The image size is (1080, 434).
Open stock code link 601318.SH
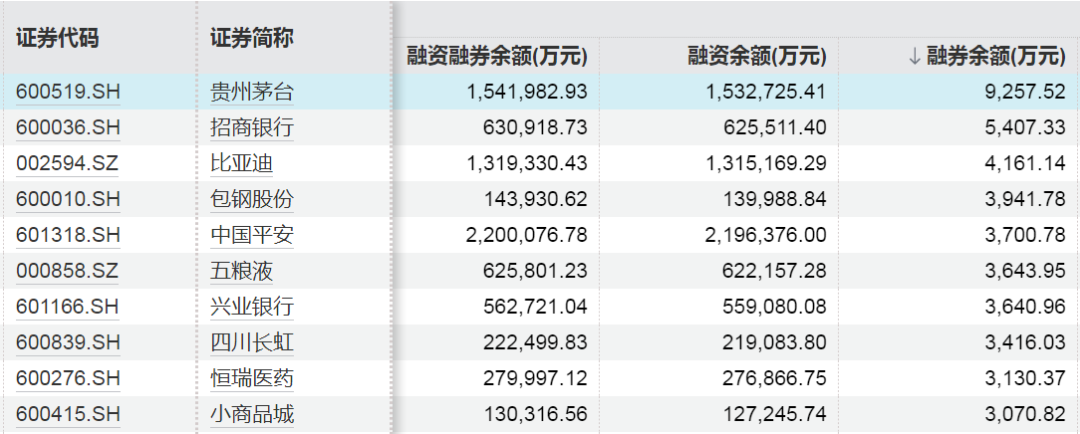[68, 235]
